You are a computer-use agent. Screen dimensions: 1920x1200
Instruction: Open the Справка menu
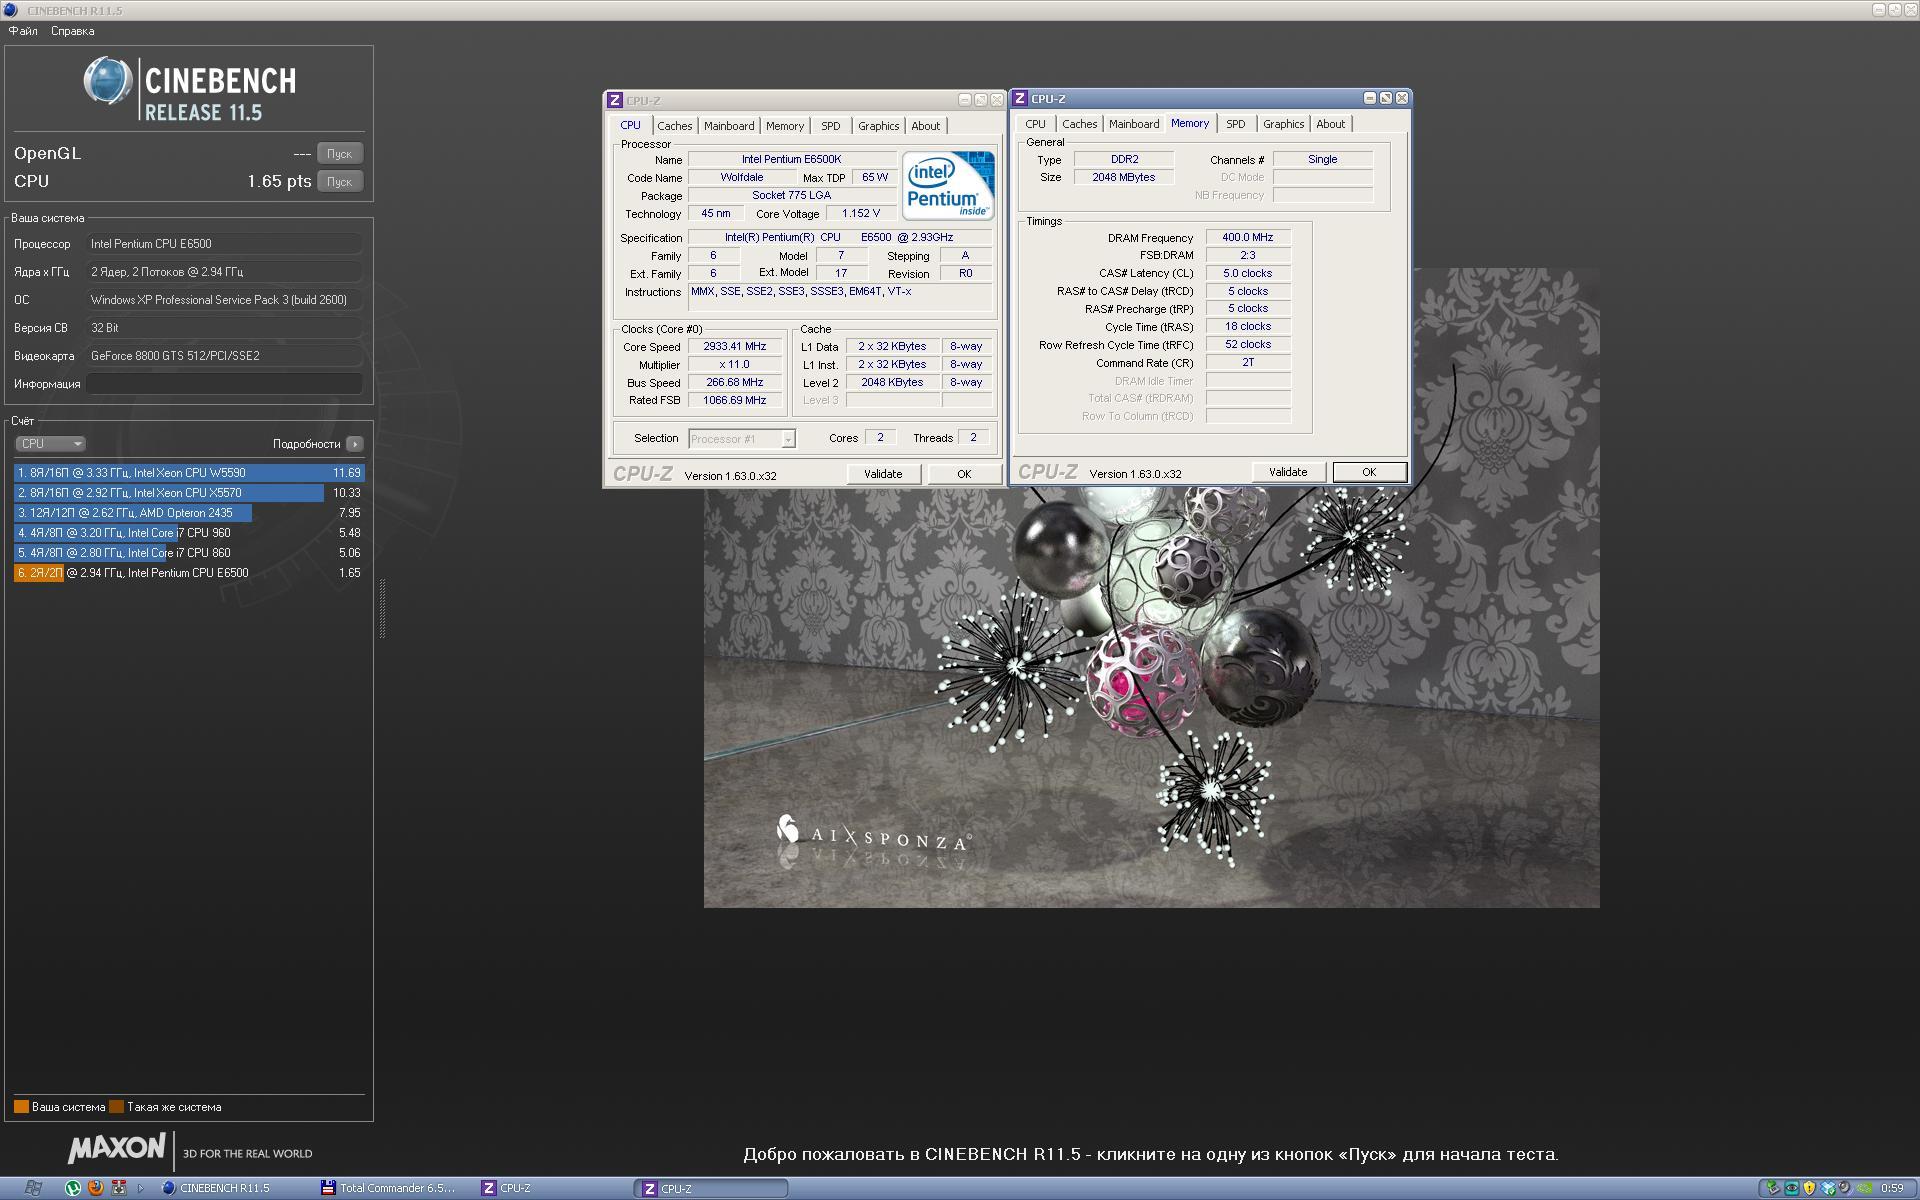click(x=73, y=31)
